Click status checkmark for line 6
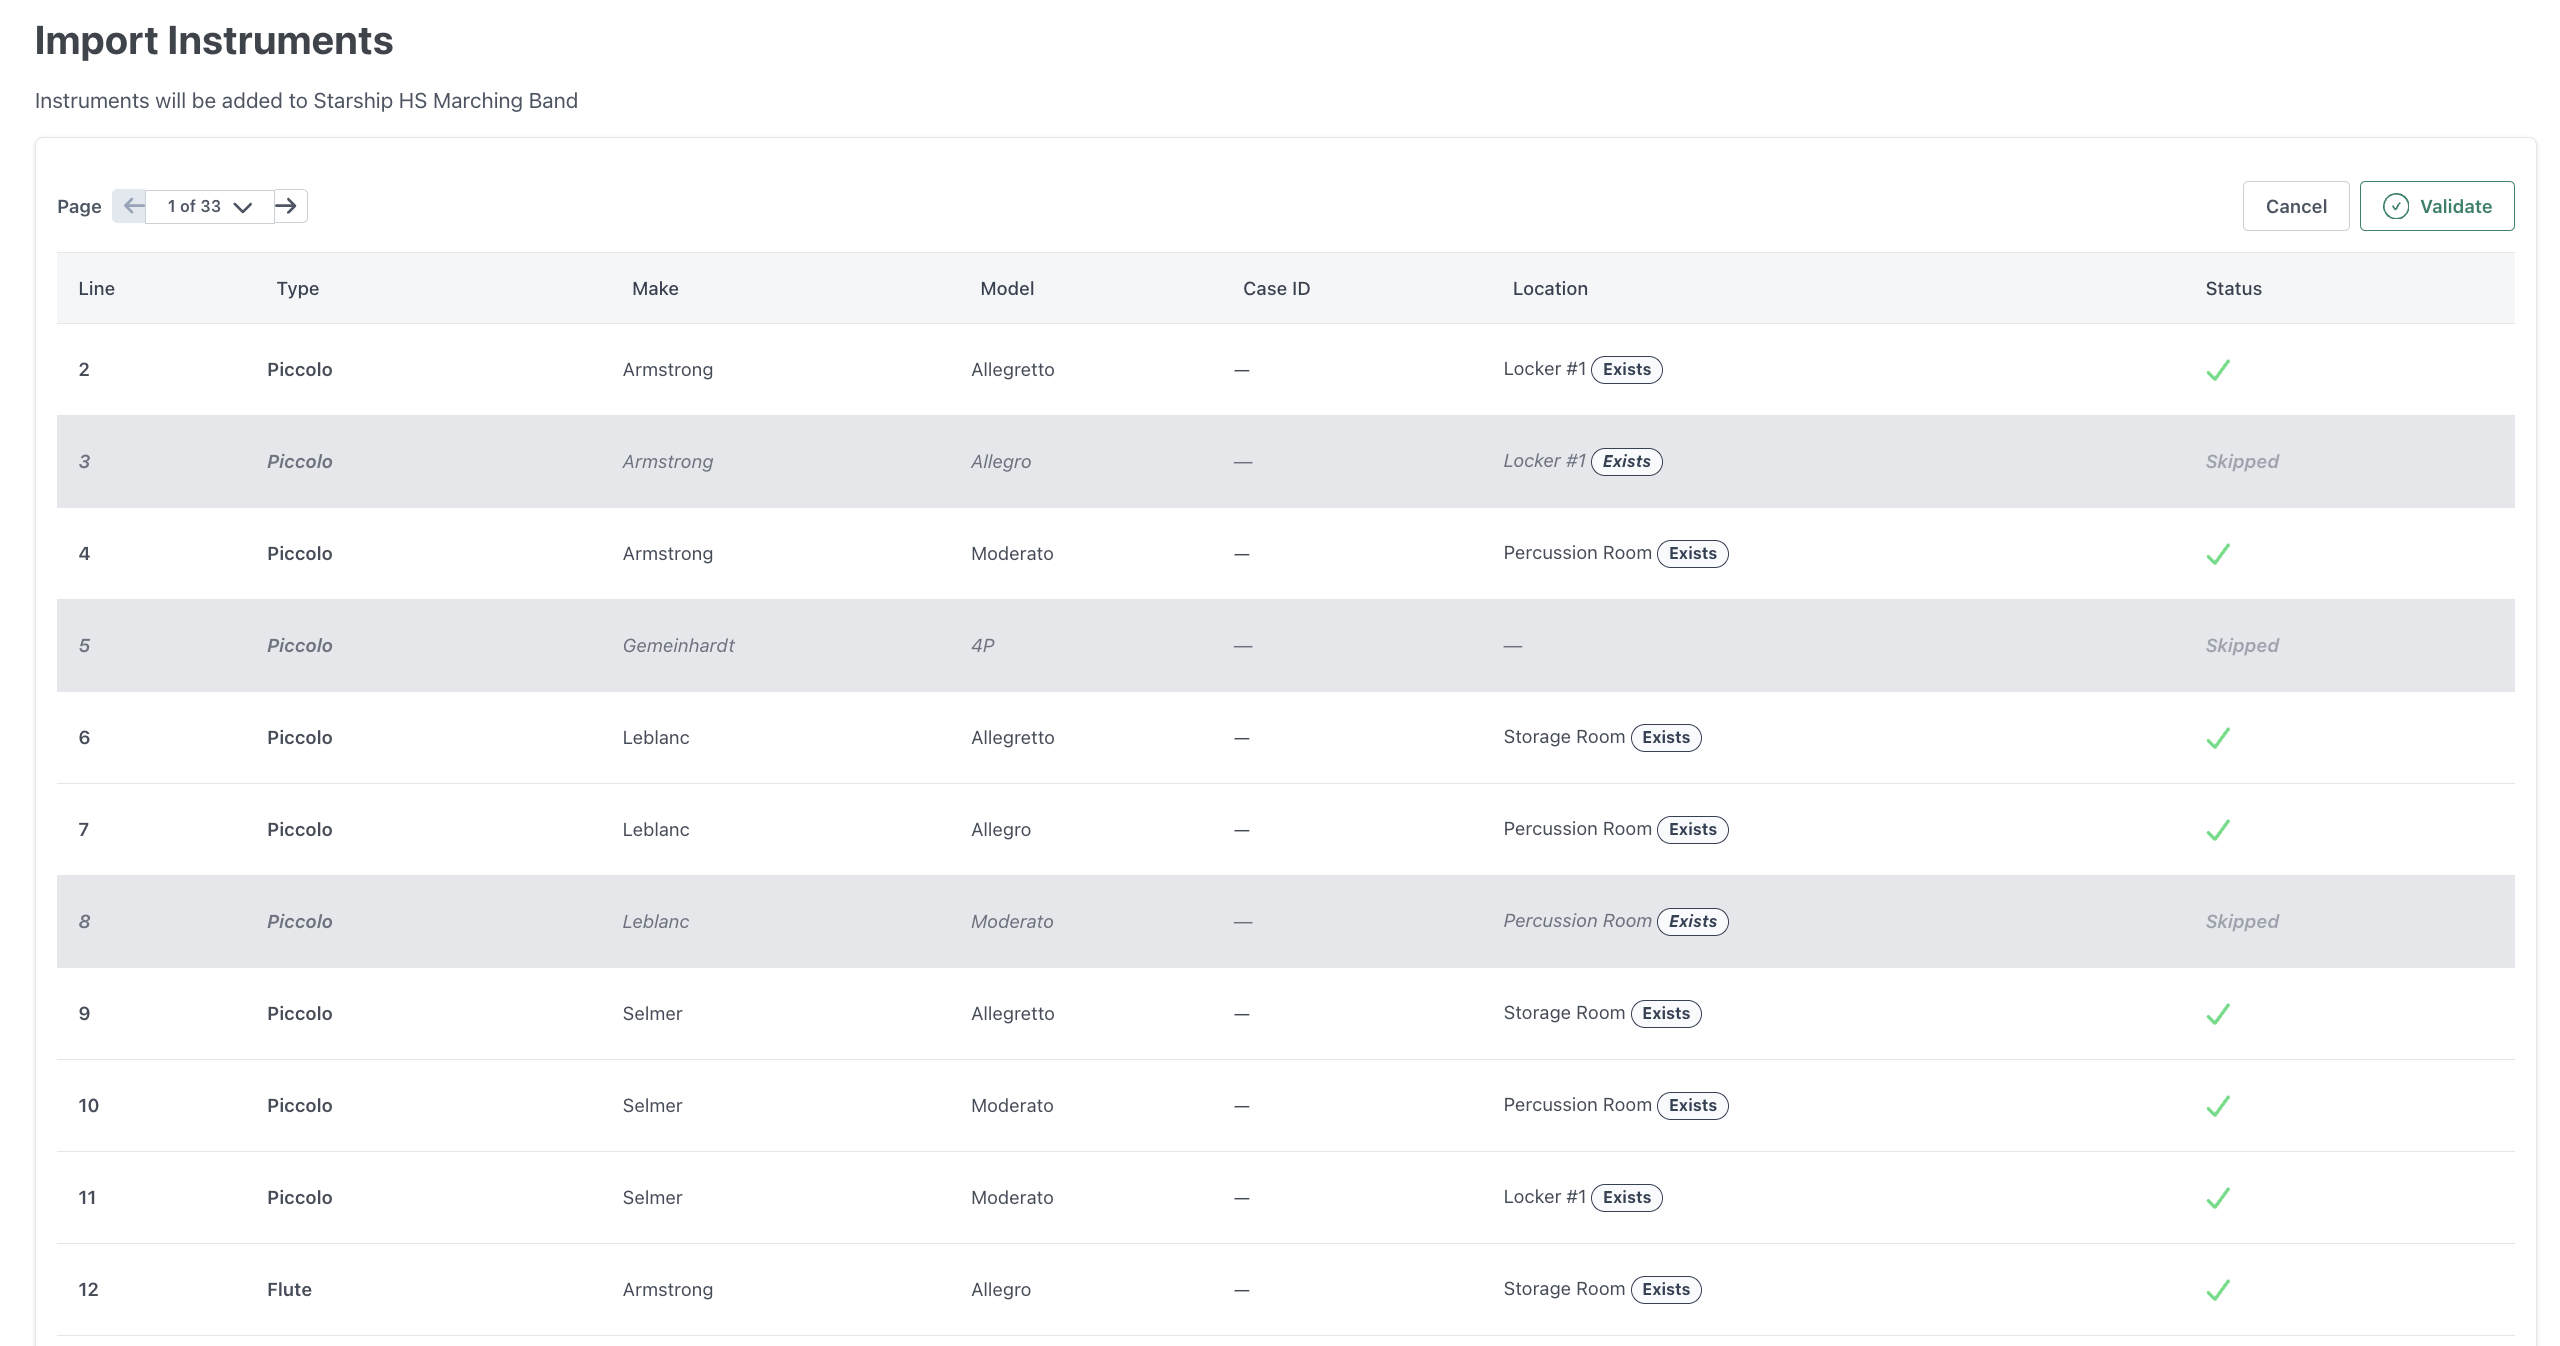Viewport: 2560px width, 1346px height. (x=2217, y=738)
